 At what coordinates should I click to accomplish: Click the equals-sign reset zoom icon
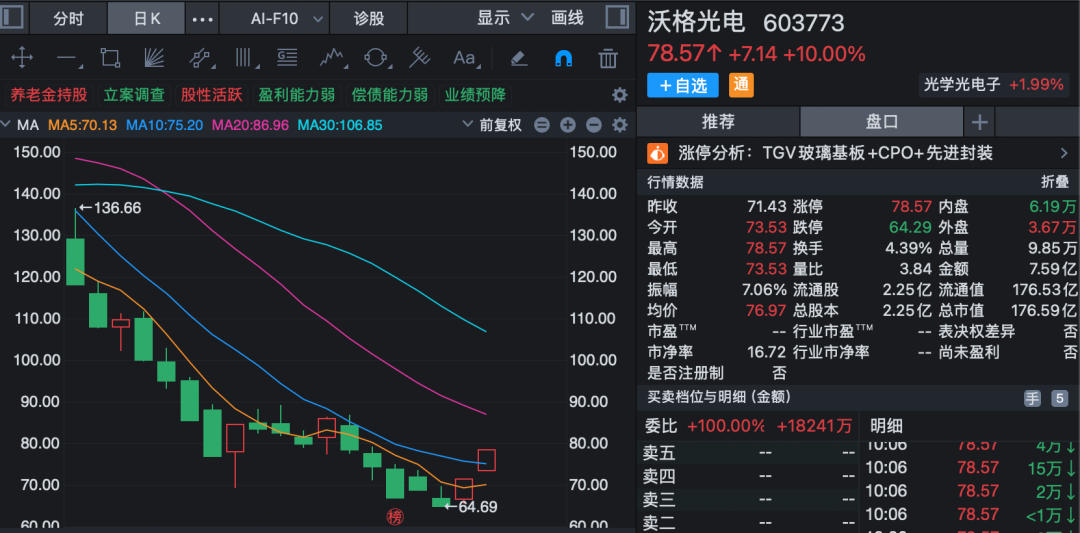[542, 125]
